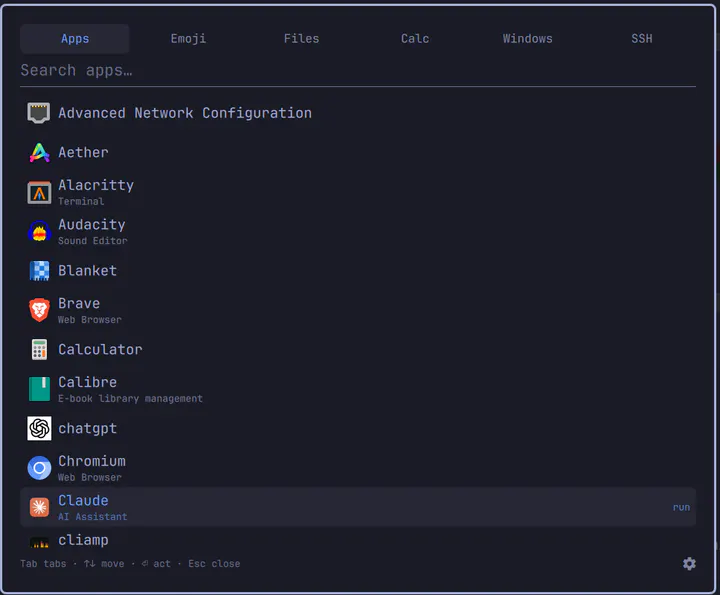Click E-book library management subtitle
Viewport: 720px width, 595px height.
(130, 399)
